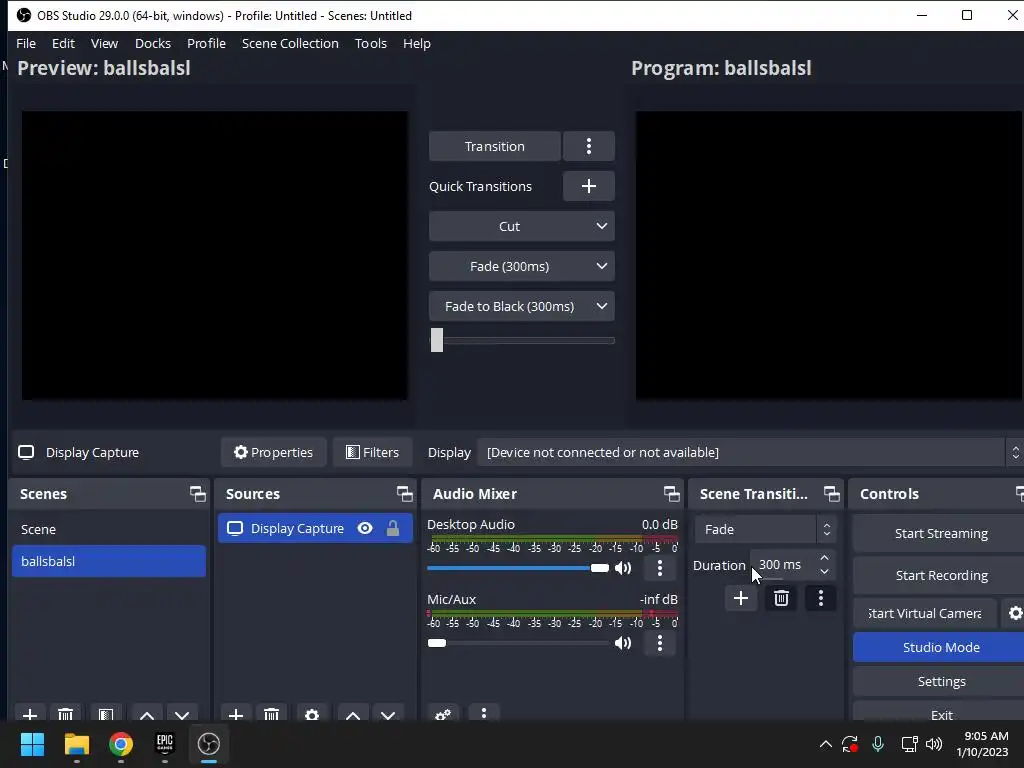Mute the Mic/Aux speaker icon
Screen dimensions: 1024x768
point(623,643)
